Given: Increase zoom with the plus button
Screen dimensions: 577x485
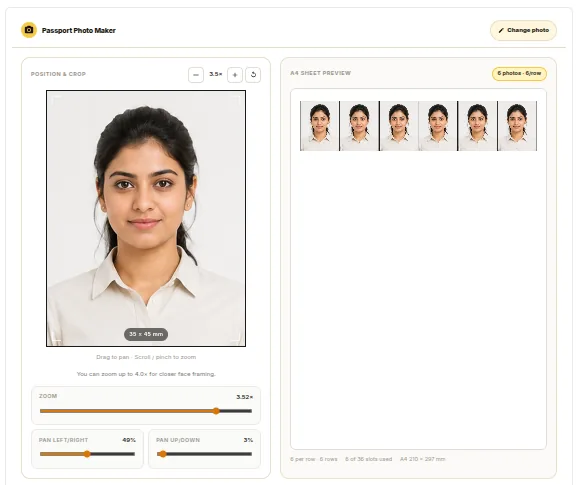Looking at the screenshot, I should [235, 75].
